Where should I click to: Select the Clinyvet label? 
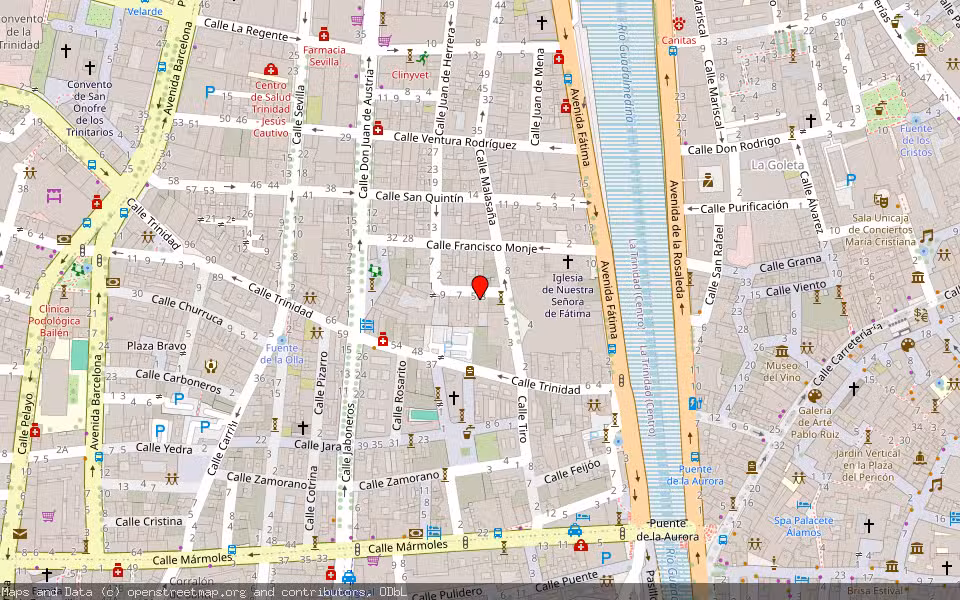(x=410, y=75)
